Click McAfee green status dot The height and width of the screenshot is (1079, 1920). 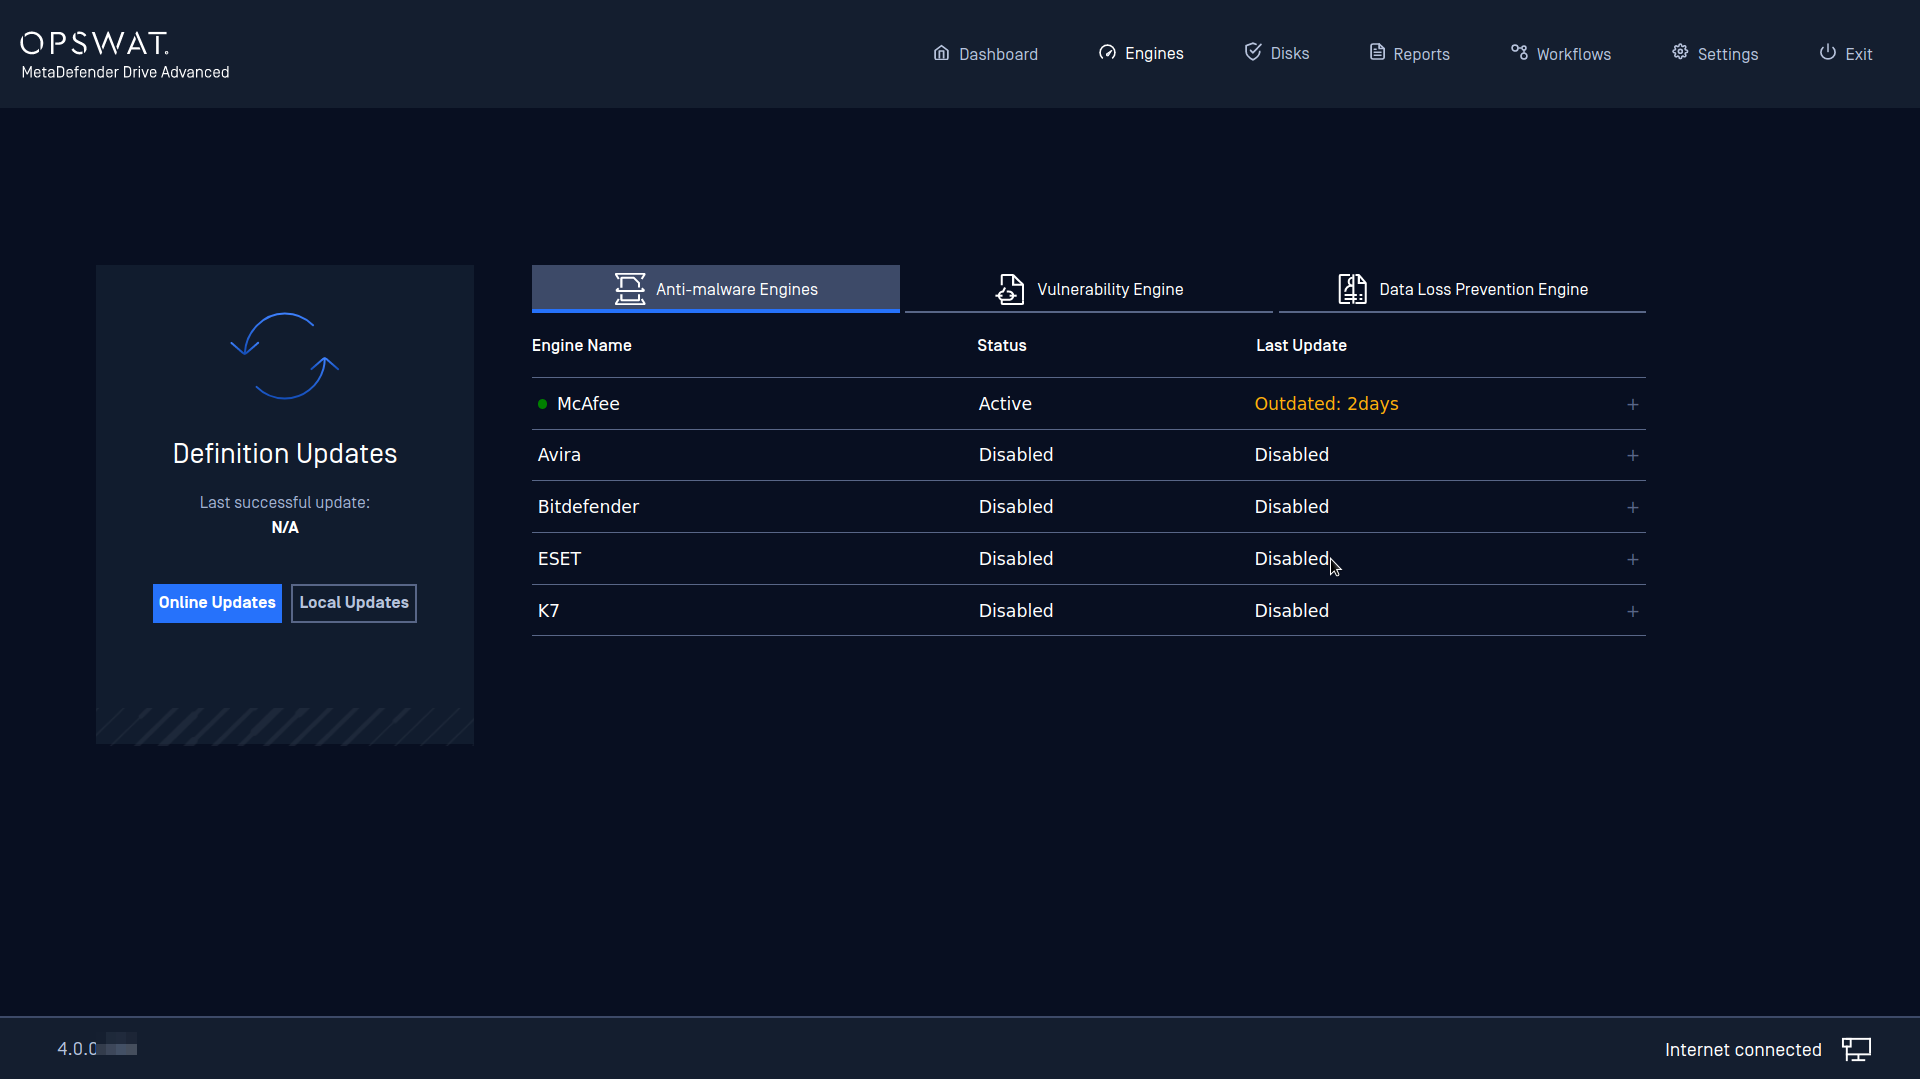point(542,404)
